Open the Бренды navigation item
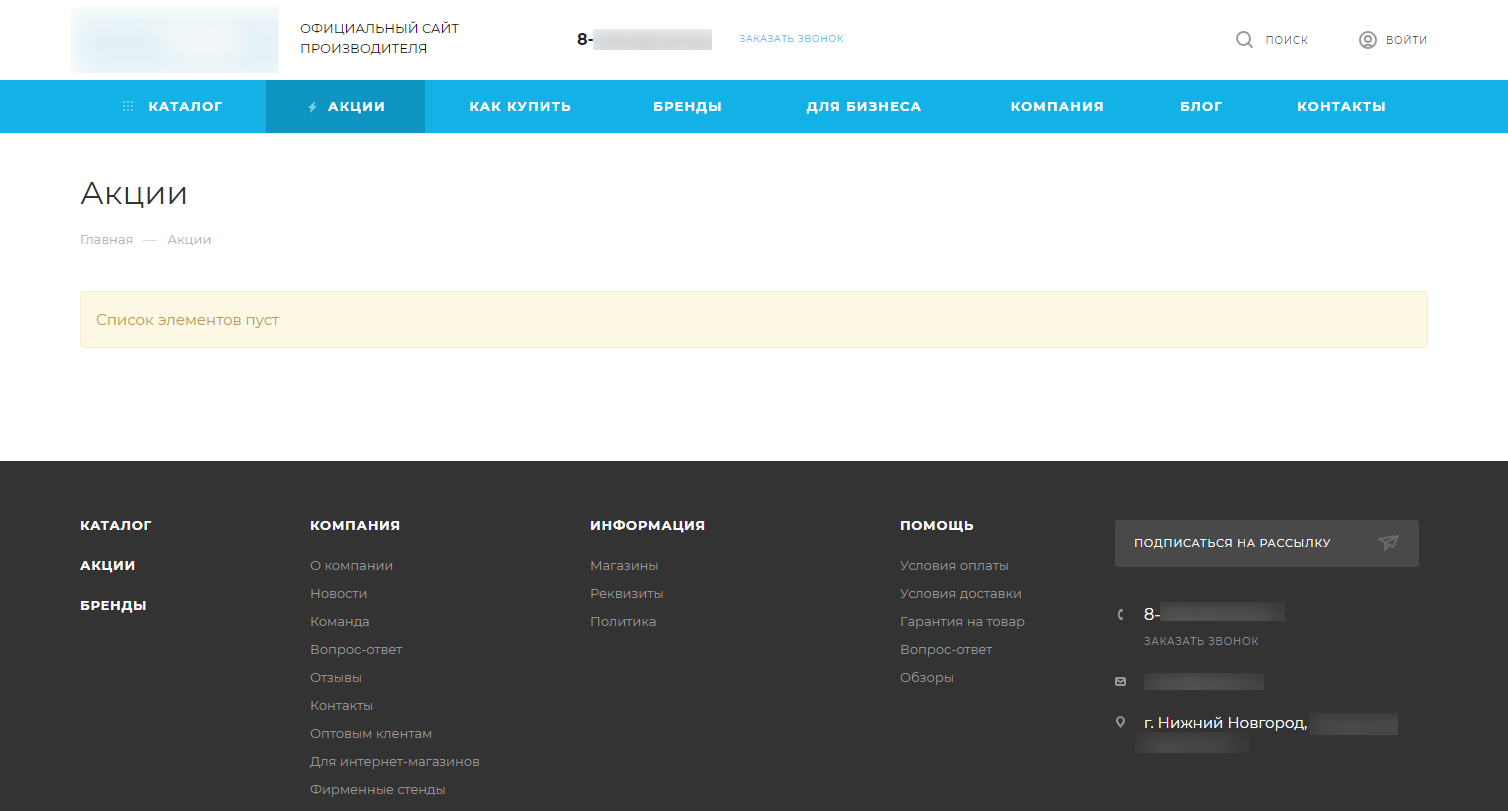This screenshot has height=811, width=1508. [x=687, y=106]
